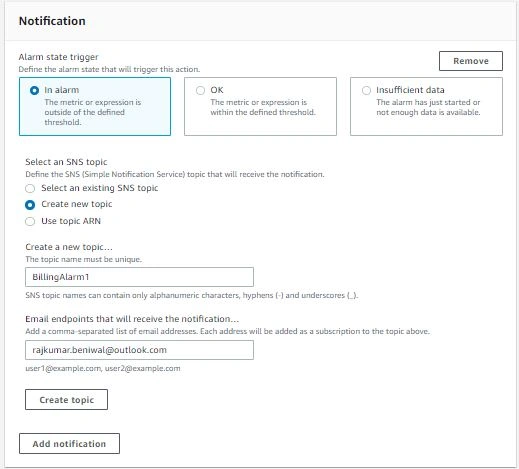Click the OK tile threshold description text
The height and width of the screenshot is (469, 519).
263,107
